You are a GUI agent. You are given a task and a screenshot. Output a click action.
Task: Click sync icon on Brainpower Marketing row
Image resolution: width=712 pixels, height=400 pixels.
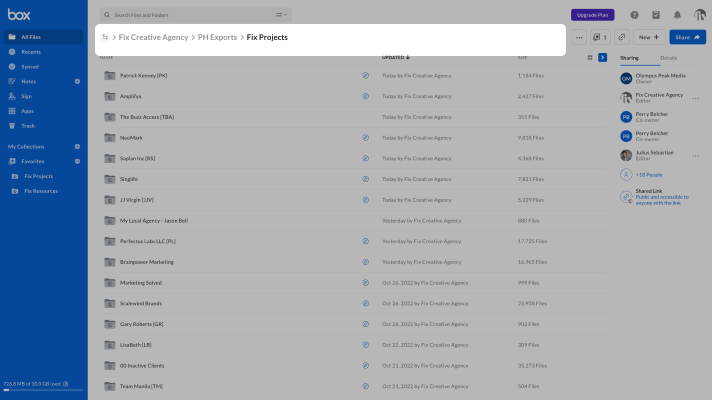click(366, 262)
